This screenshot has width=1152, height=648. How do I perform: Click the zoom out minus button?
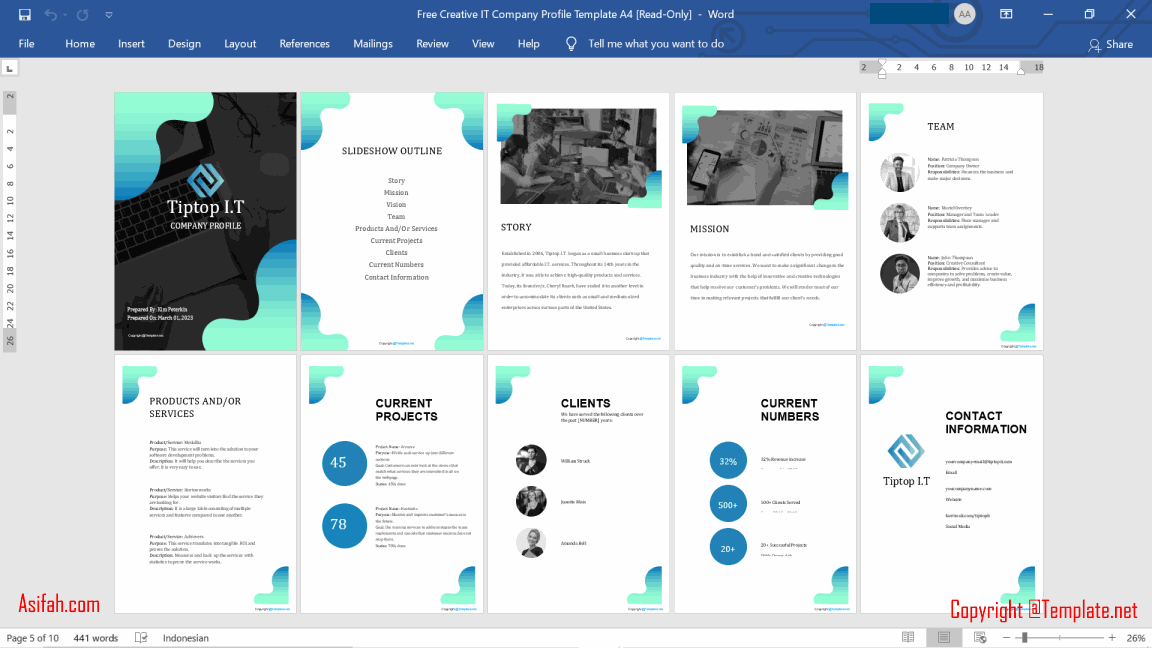coord(1006,638)
